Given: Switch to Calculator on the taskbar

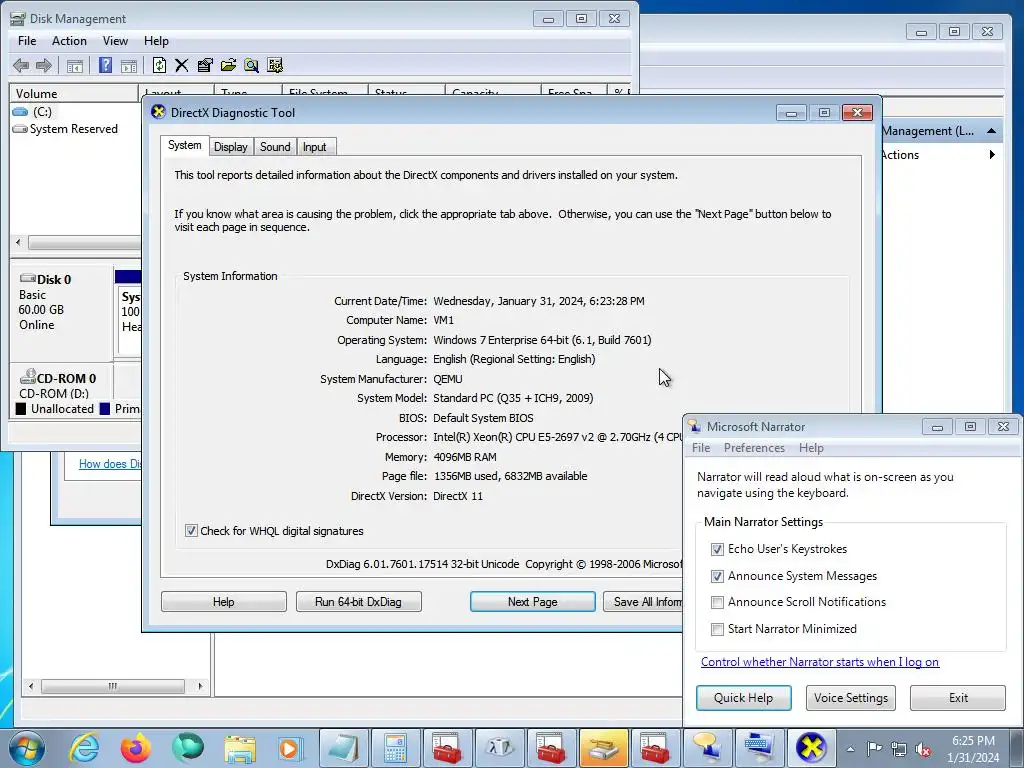Looking at the screenshot, I should pyautogui.click(x=395, y=748).
